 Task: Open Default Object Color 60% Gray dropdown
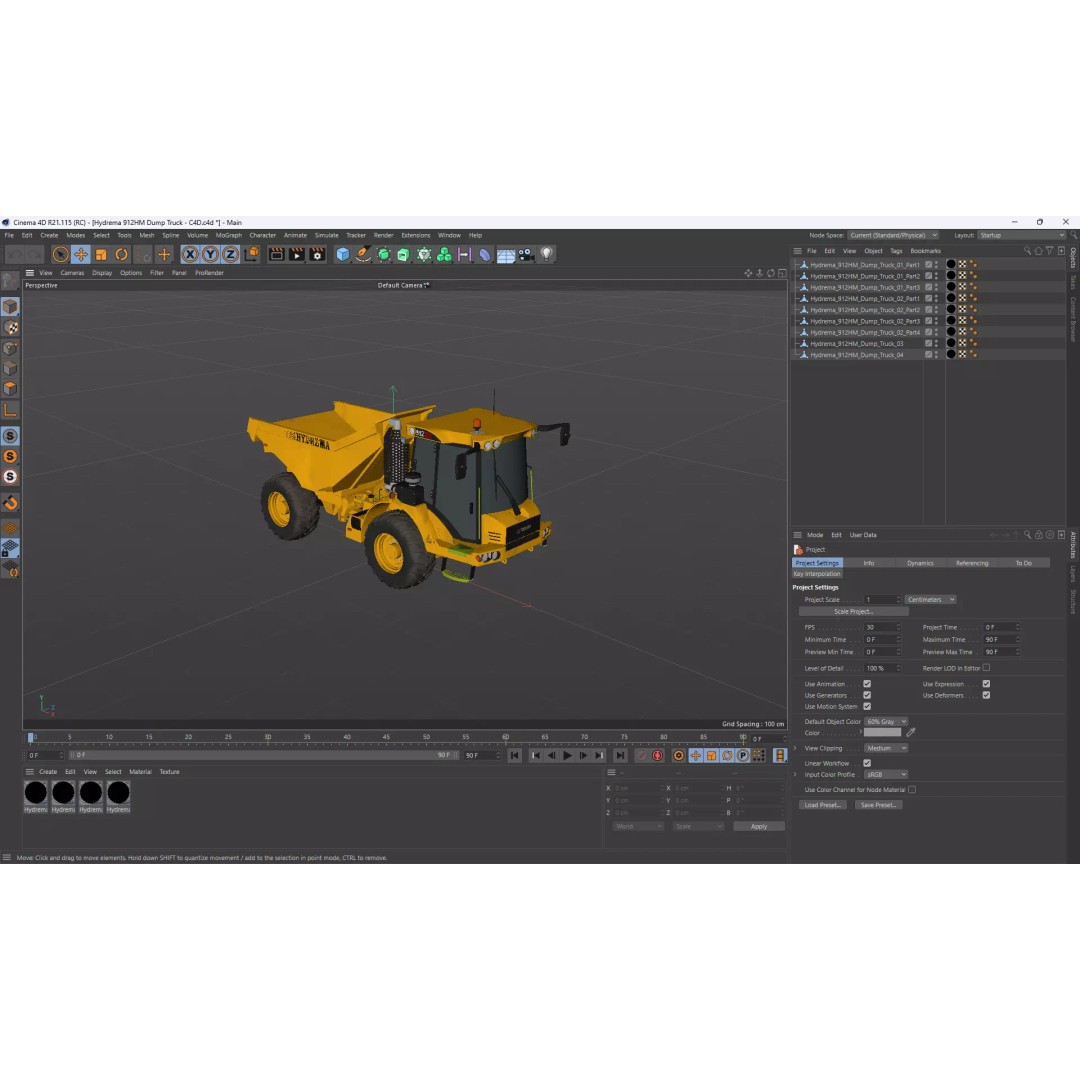click(886, 721)
